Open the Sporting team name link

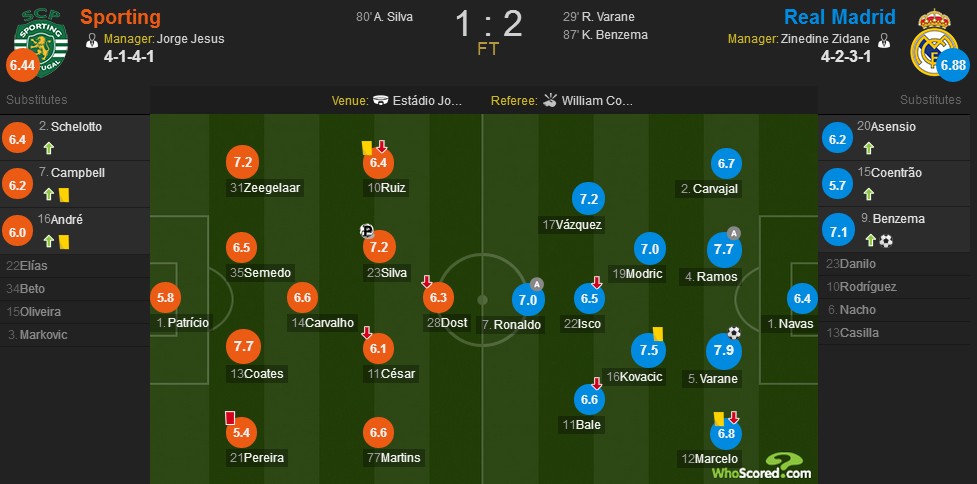pos(120,17)
